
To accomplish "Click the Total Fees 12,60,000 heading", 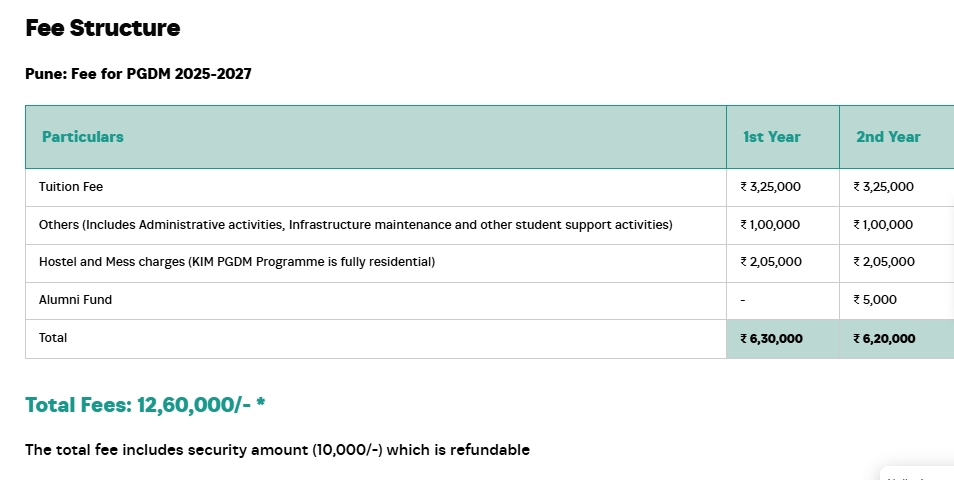I will pyautogui.click(x=145, y=405).
